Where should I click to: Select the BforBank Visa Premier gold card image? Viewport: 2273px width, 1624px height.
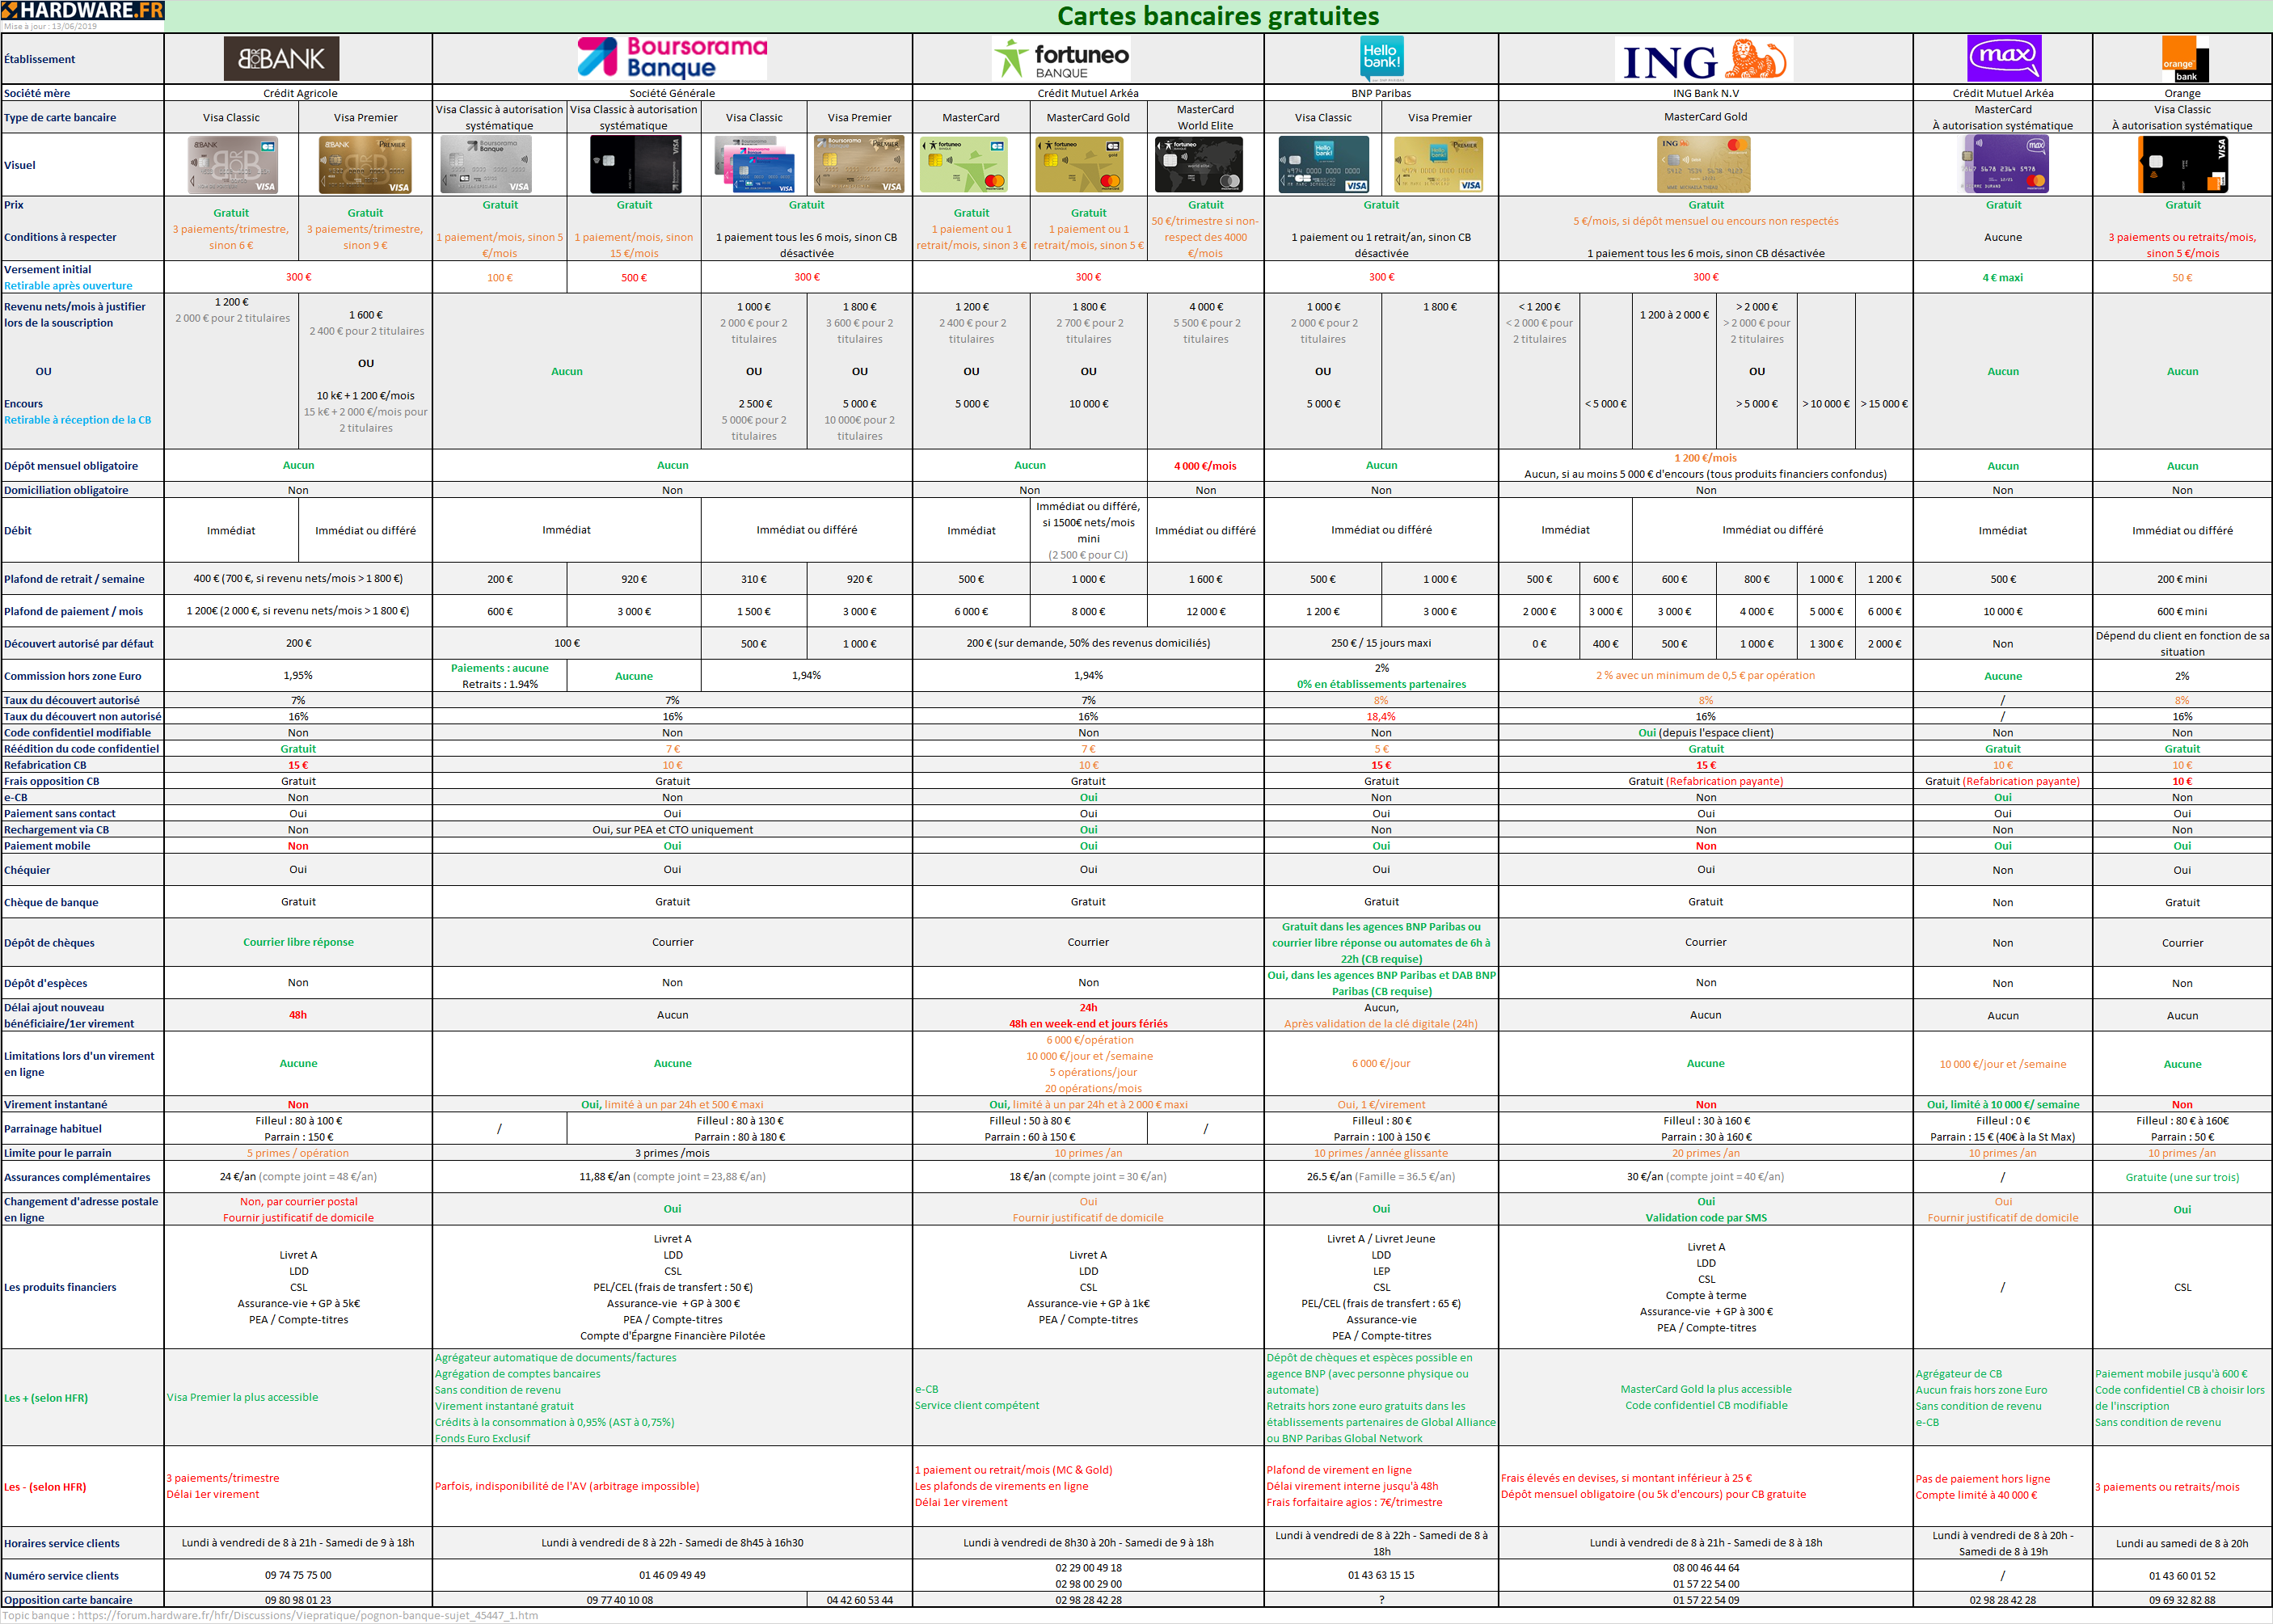click(365, 165)
